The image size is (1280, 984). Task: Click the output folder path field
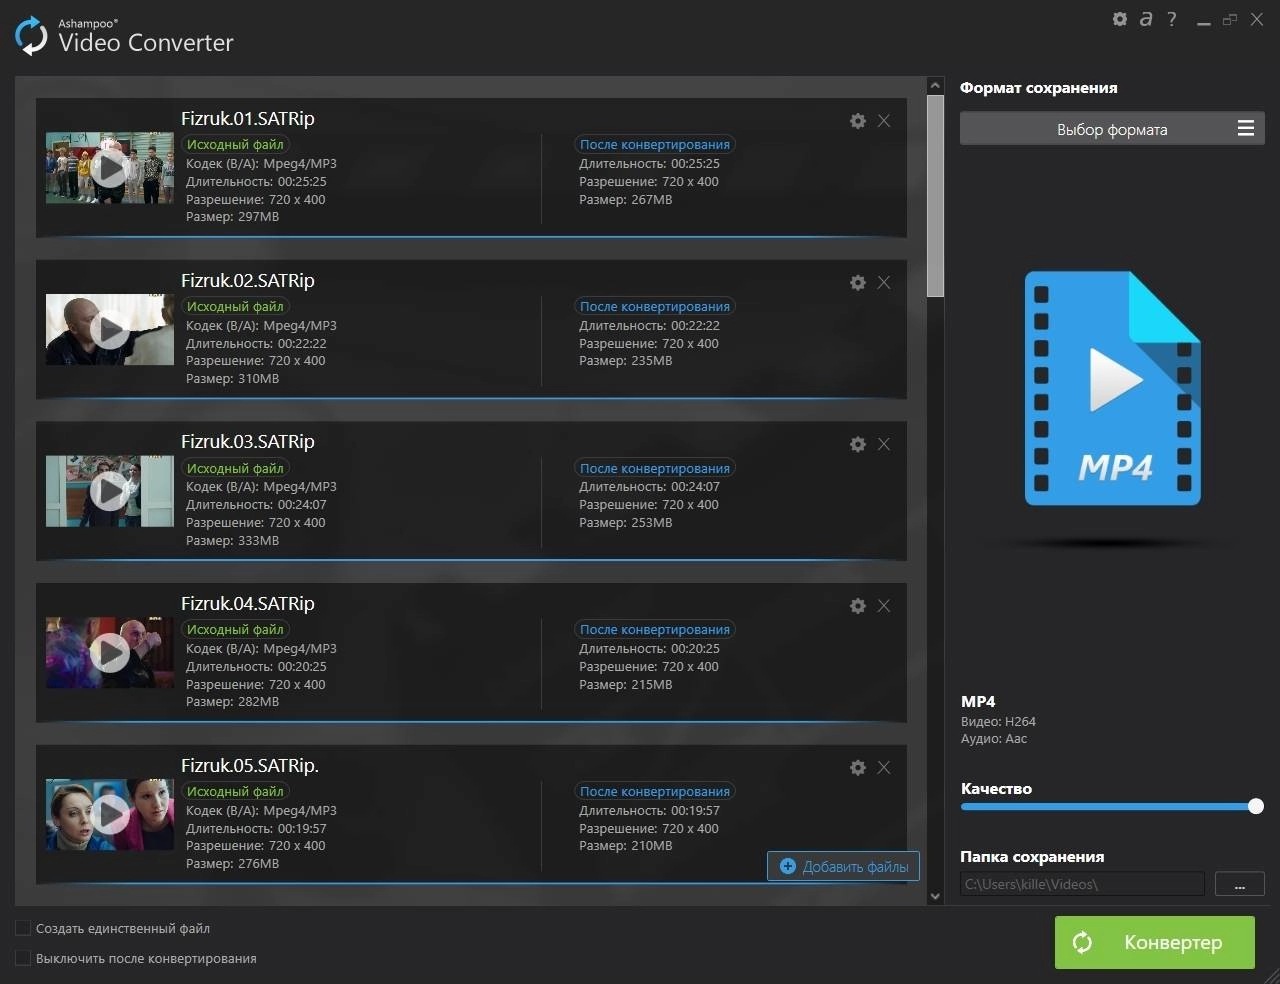(x=1082, y=884)
